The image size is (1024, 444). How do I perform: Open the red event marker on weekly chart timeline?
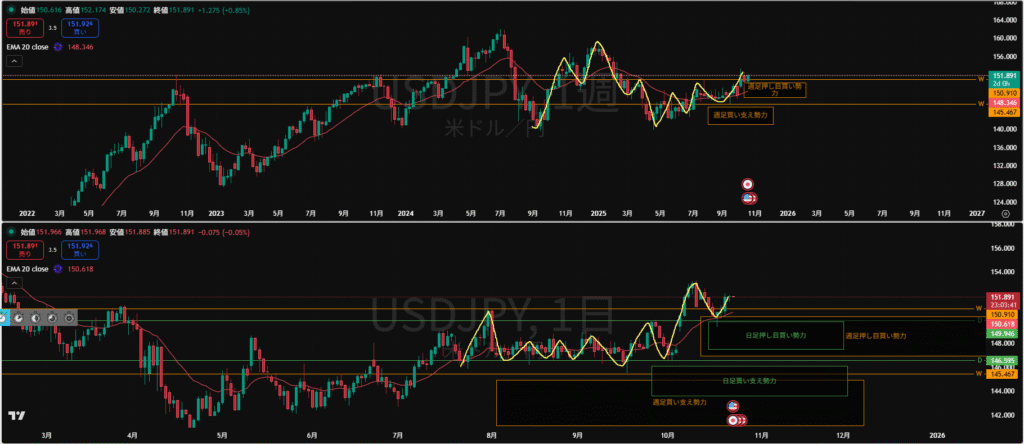pos(748,185)
